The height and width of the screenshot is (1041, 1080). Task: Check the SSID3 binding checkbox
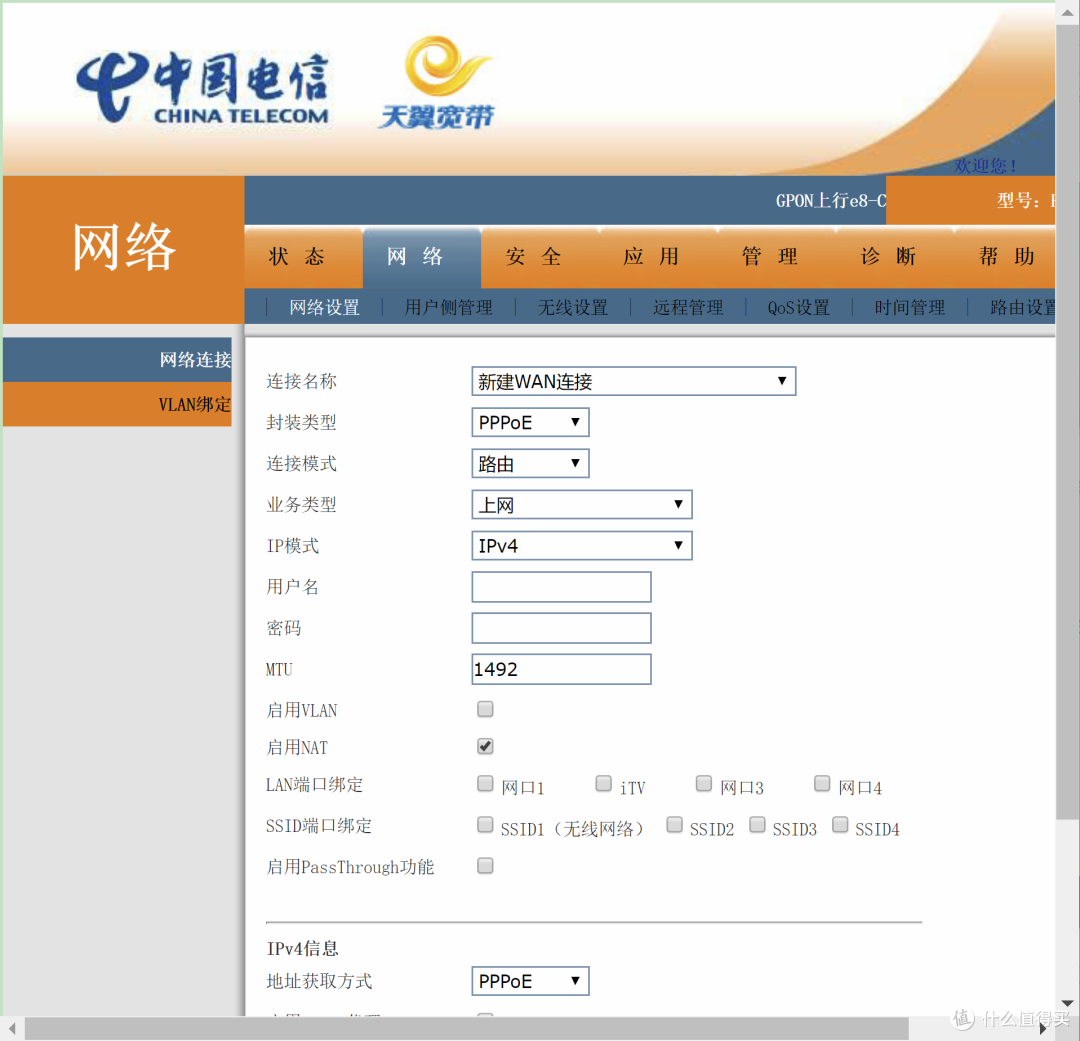click(x=758, y=825)
